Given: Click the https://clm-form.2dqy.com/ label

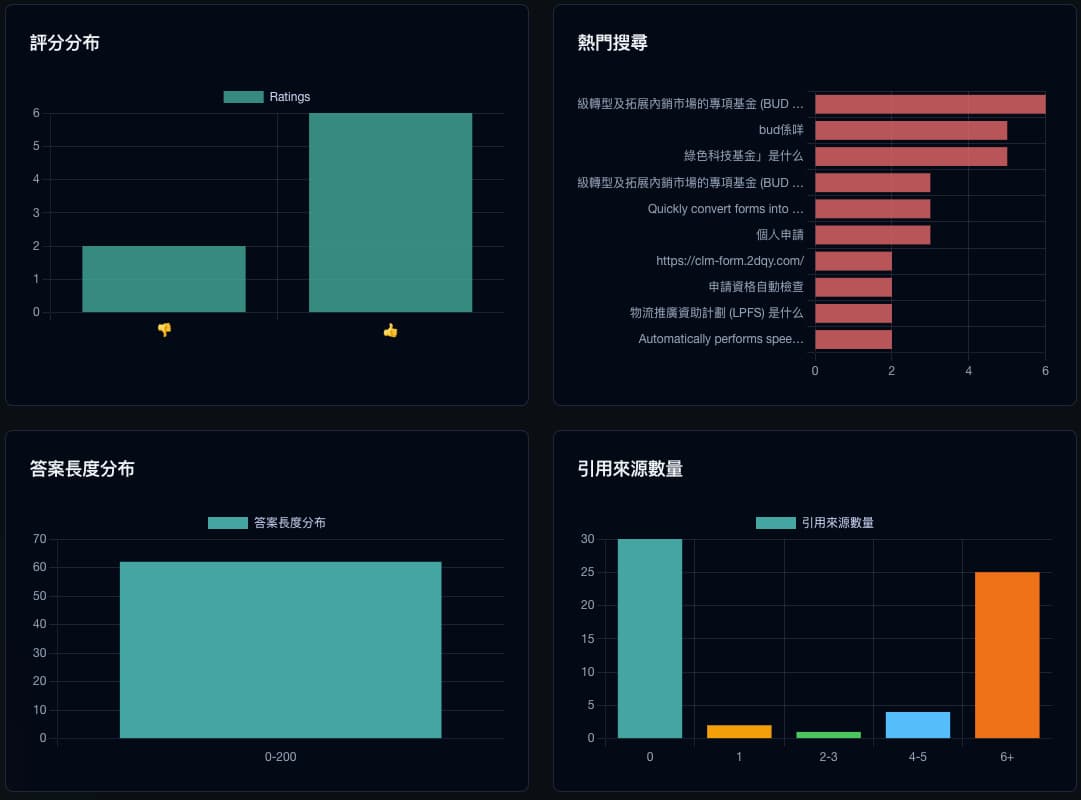Looking at the screenshot, I should [730, 261].
